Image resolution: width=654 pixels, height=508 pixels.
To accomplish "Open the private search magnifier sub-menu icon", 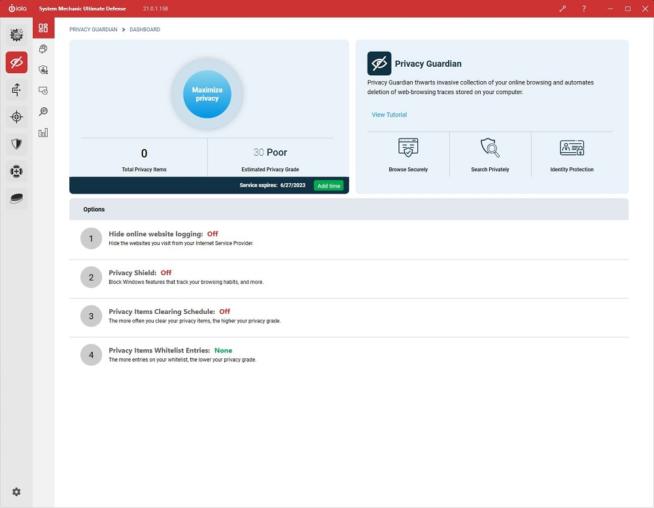I will pyautogui.click(x=43, y=70).
